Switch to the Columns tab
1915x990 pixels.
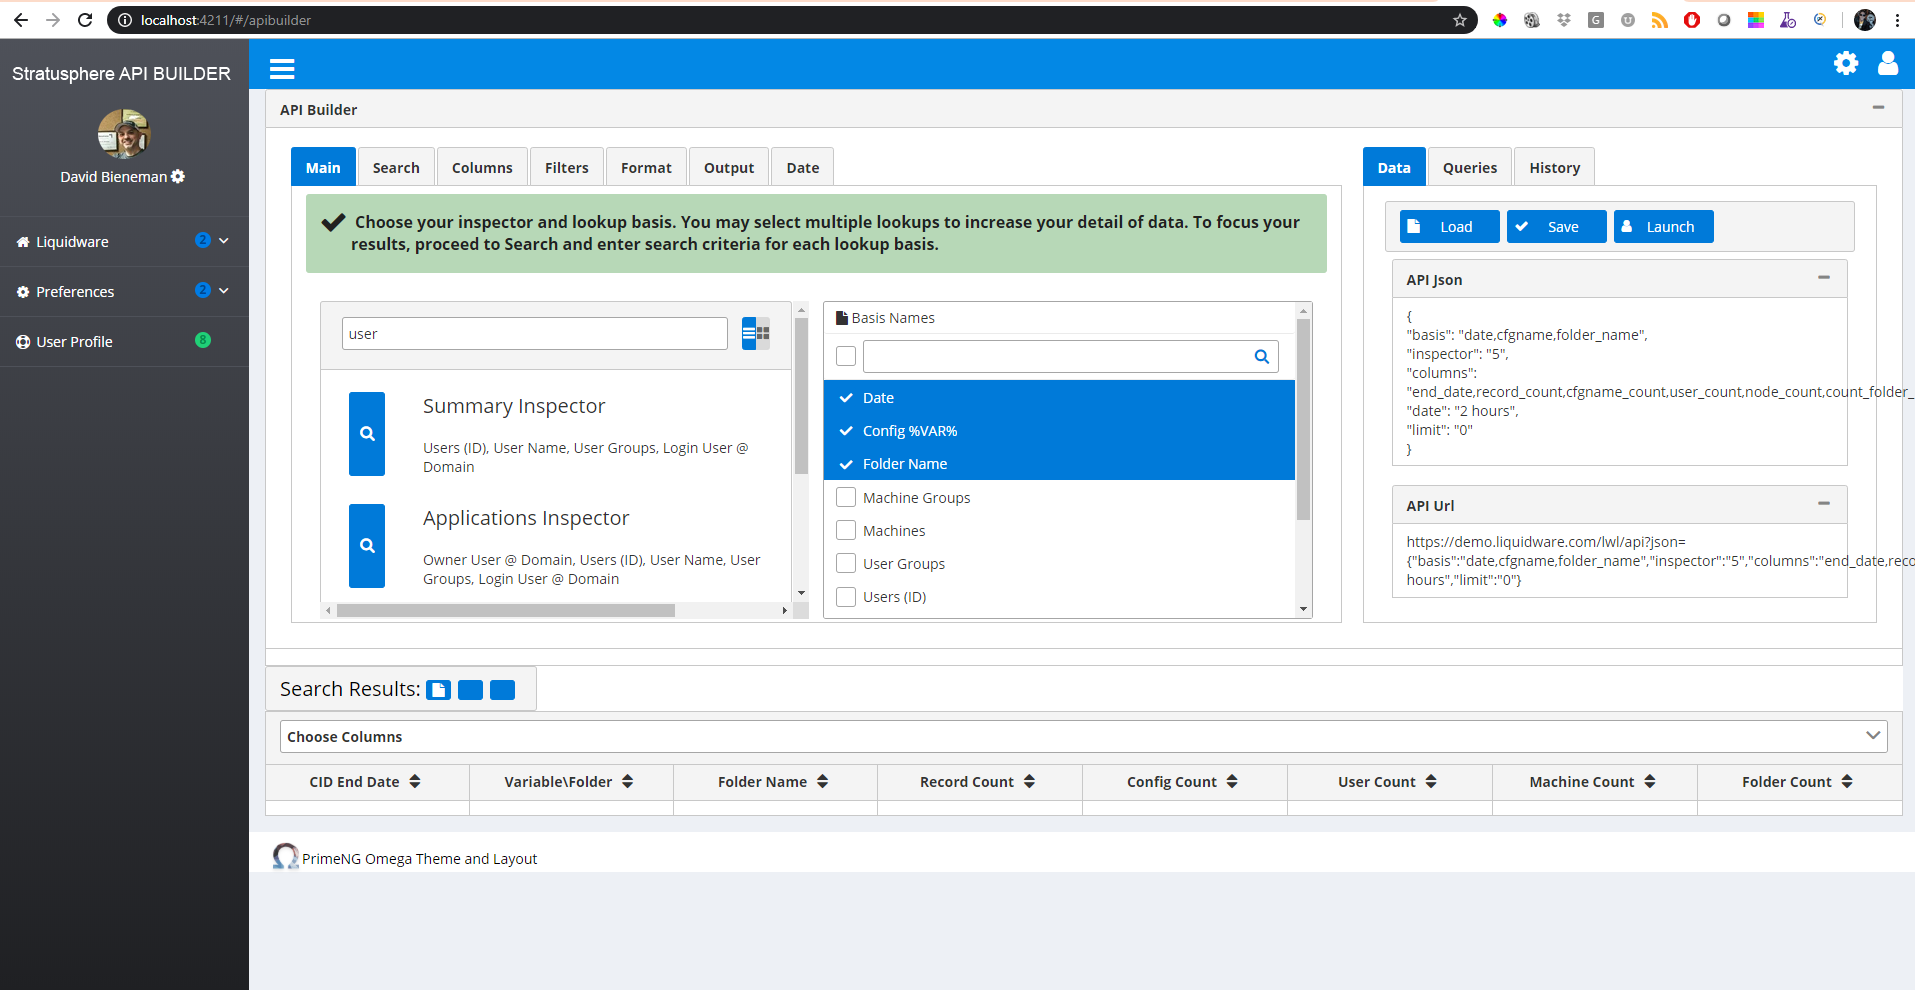[x=482, y=167]
